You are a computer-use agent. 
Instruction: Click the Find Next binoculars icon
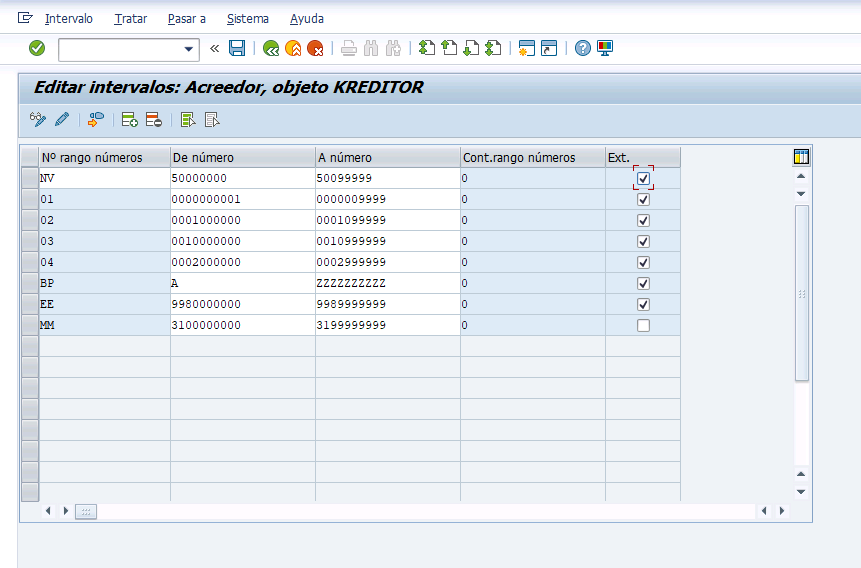pyautogui.click(x=393, y=48)
